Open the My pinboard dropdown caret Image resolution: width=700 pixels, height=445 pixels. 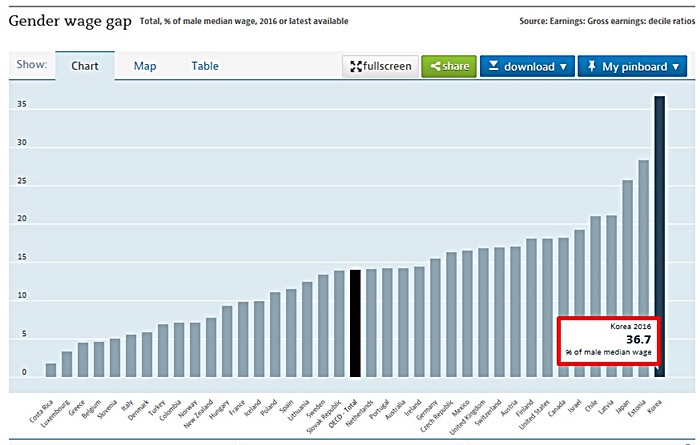(x=675, y=67)
